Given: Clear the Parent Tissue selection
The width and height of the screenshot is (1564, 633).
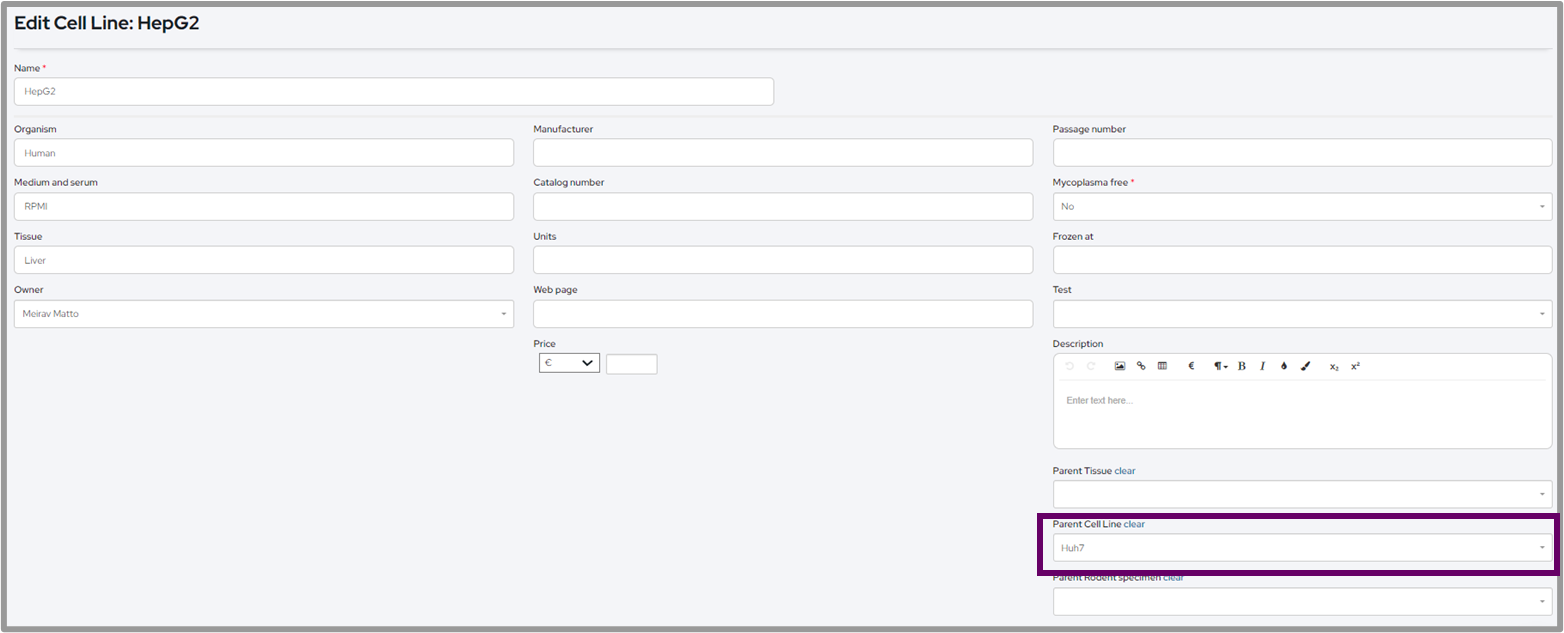Looking at the screenshot, I should [1125, 471].
